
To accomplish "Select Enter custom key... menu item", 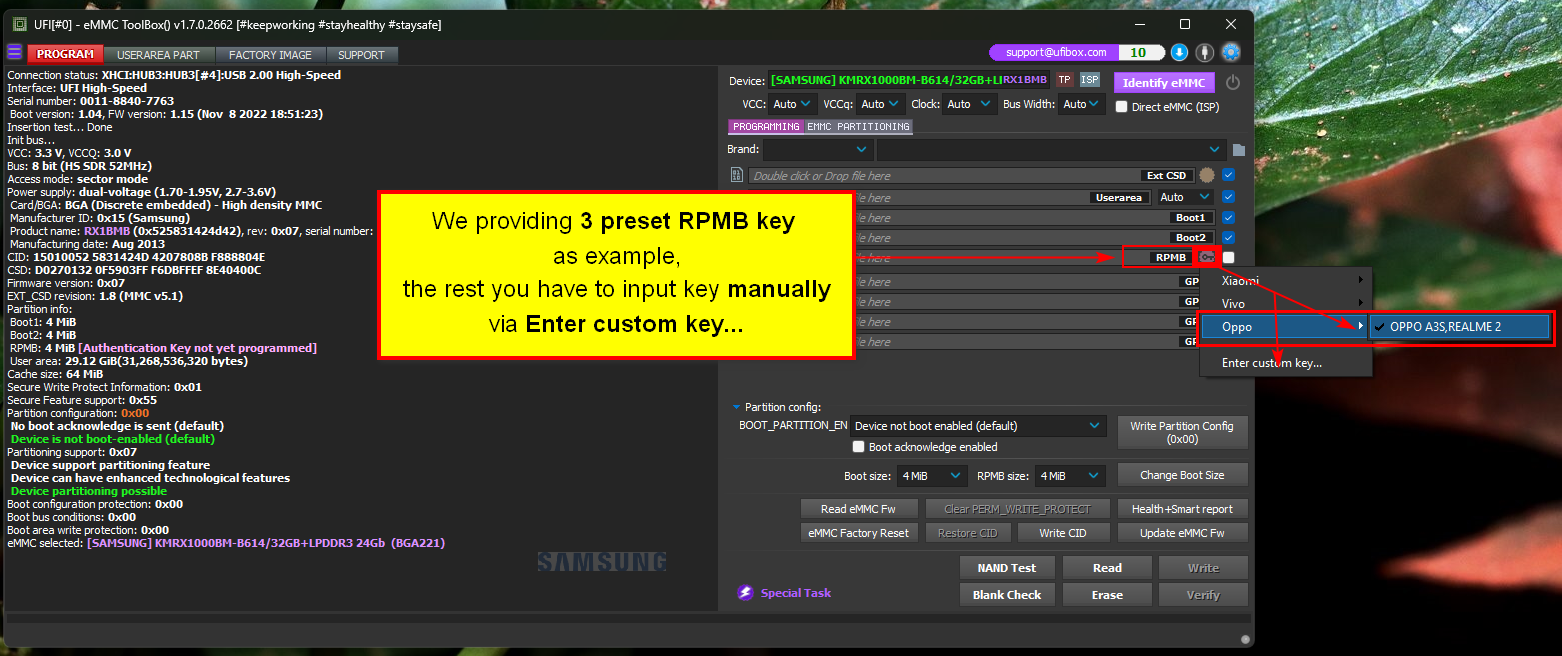I will [x=1285, y=363].
